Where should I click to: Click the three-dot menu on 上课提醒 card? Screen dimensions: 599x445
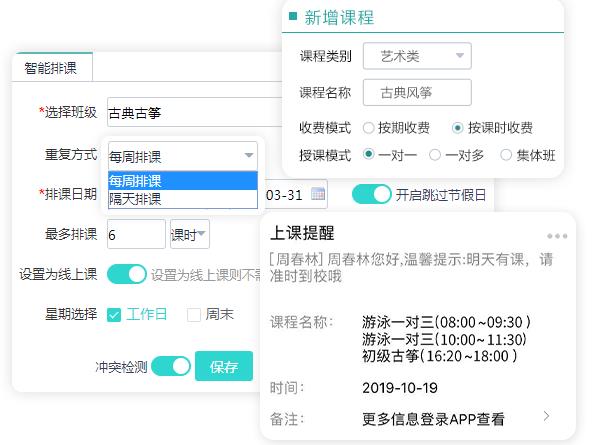click(x=557, y=236)
